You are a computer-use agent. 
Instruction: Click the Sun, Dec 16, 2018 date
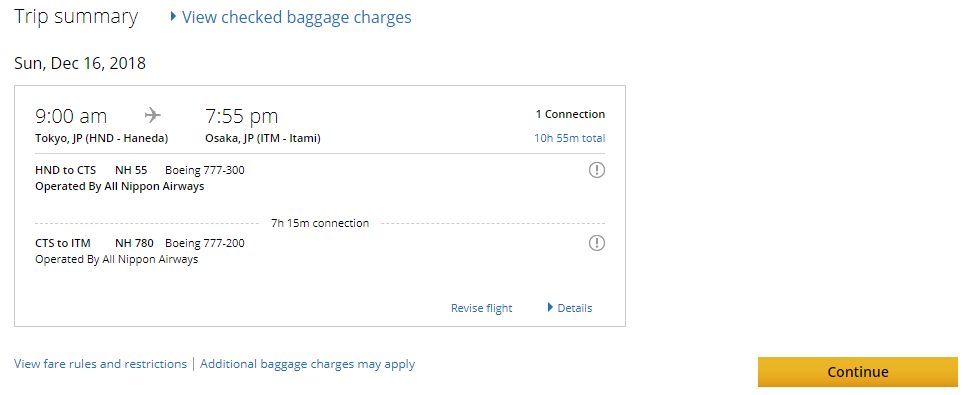(x=80, y=63)
